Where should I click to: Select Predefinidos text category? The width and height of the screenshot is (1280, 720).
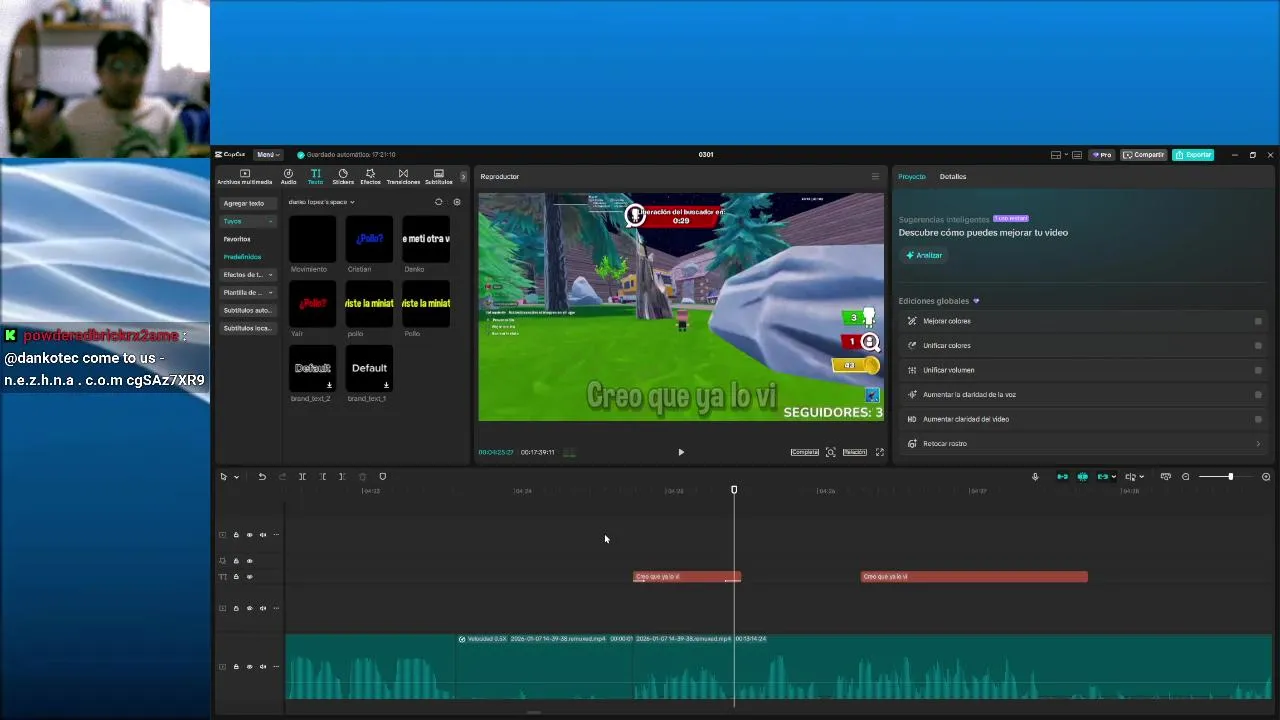(242, 257)
